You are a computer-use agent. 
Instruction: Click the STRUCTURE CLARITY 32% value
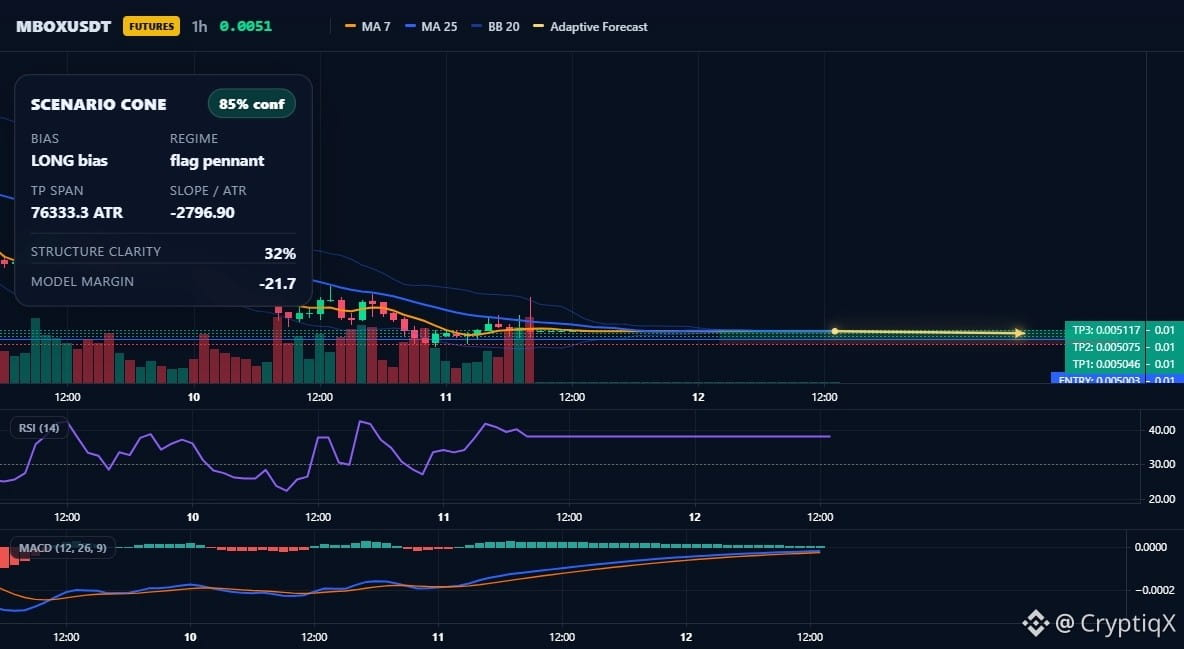coord(280,254)
